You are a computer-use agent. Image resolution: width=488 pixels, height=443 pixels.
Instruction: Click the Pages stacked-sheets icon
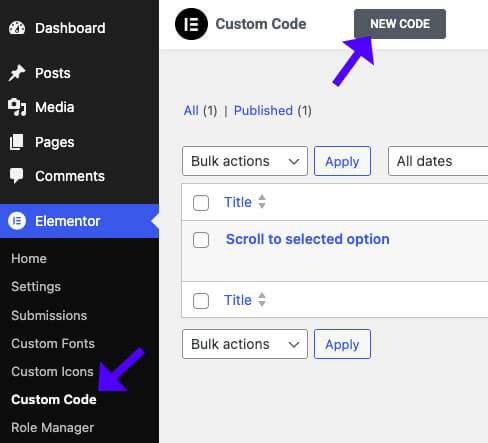click(x=16, y=142)
